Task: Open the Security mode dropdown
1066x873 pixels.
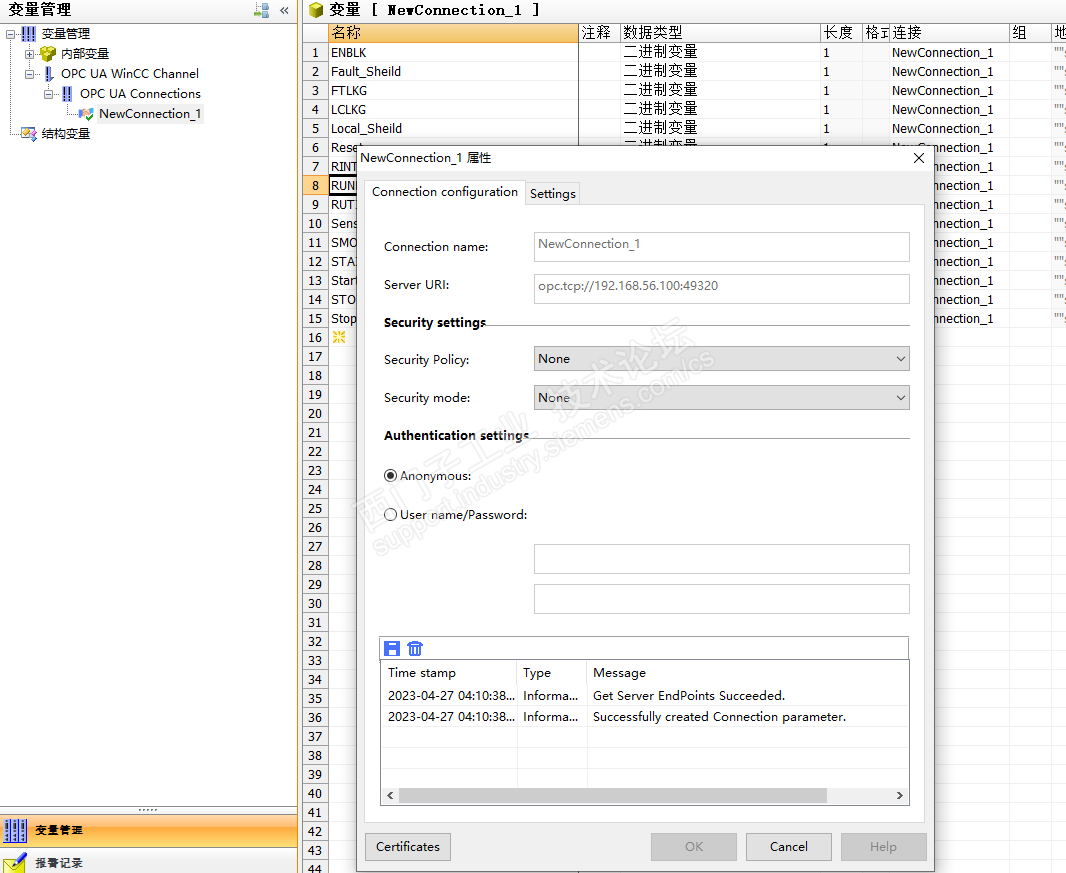Action: click(721, 398)
